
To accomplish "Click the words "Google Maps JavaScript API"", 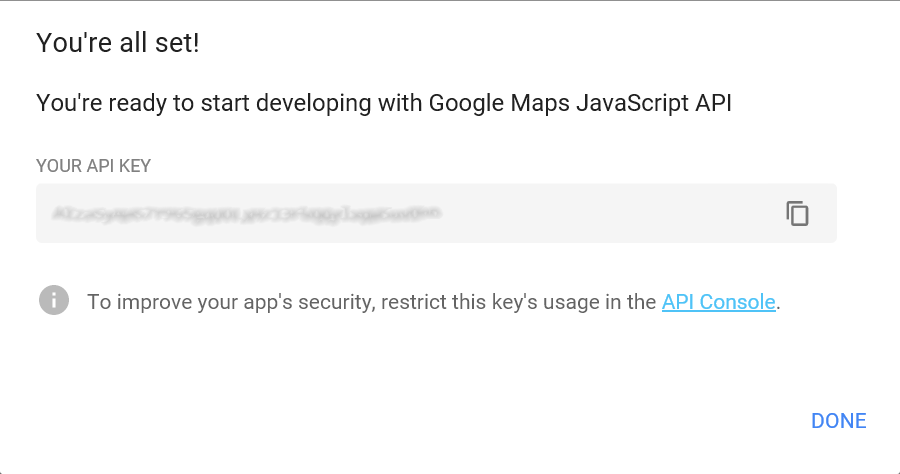I will (x=580, y=103).
